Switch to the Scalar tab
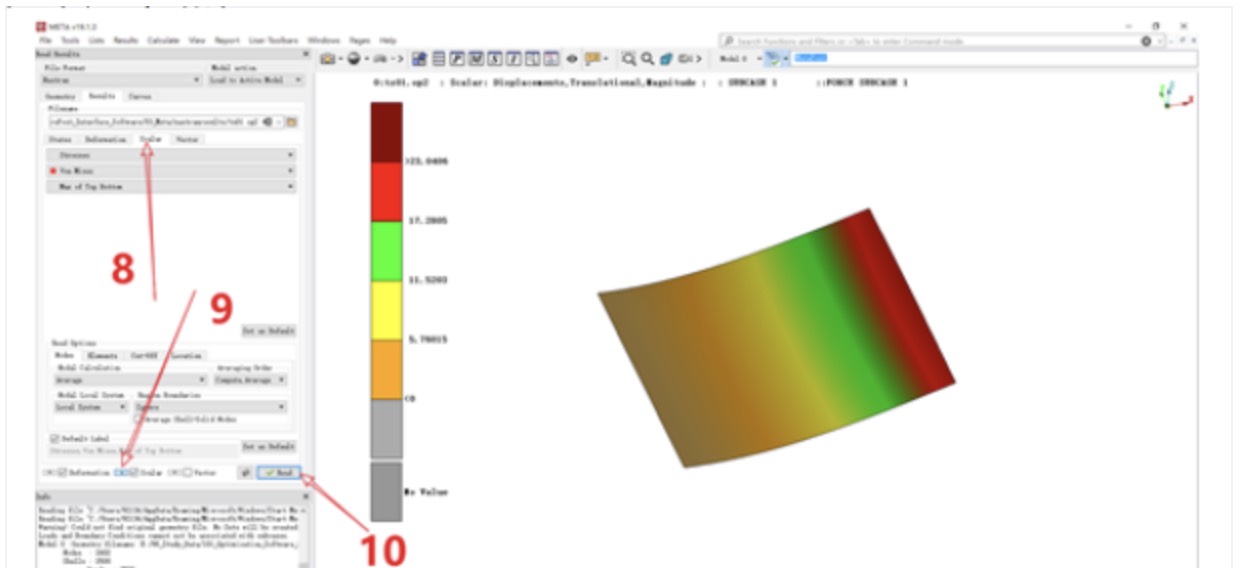 click(x=151, y=140)
